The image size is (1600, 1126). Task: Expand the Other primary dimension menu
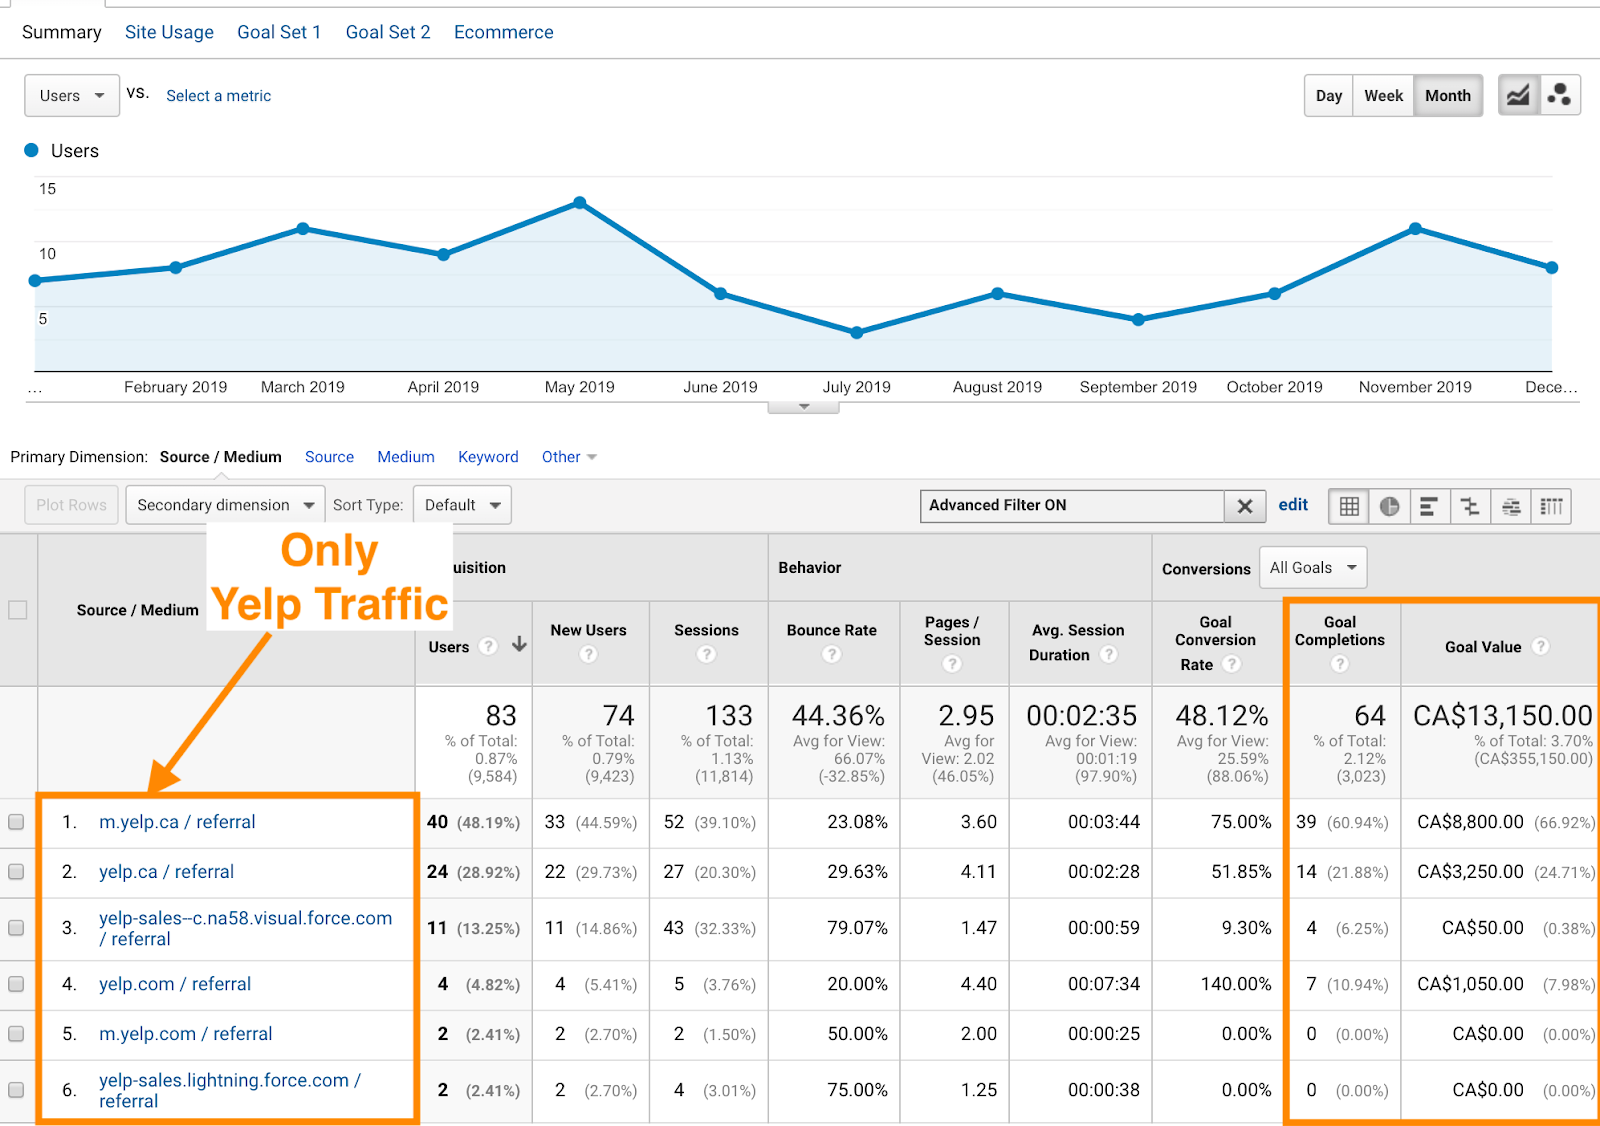(569, 457)
